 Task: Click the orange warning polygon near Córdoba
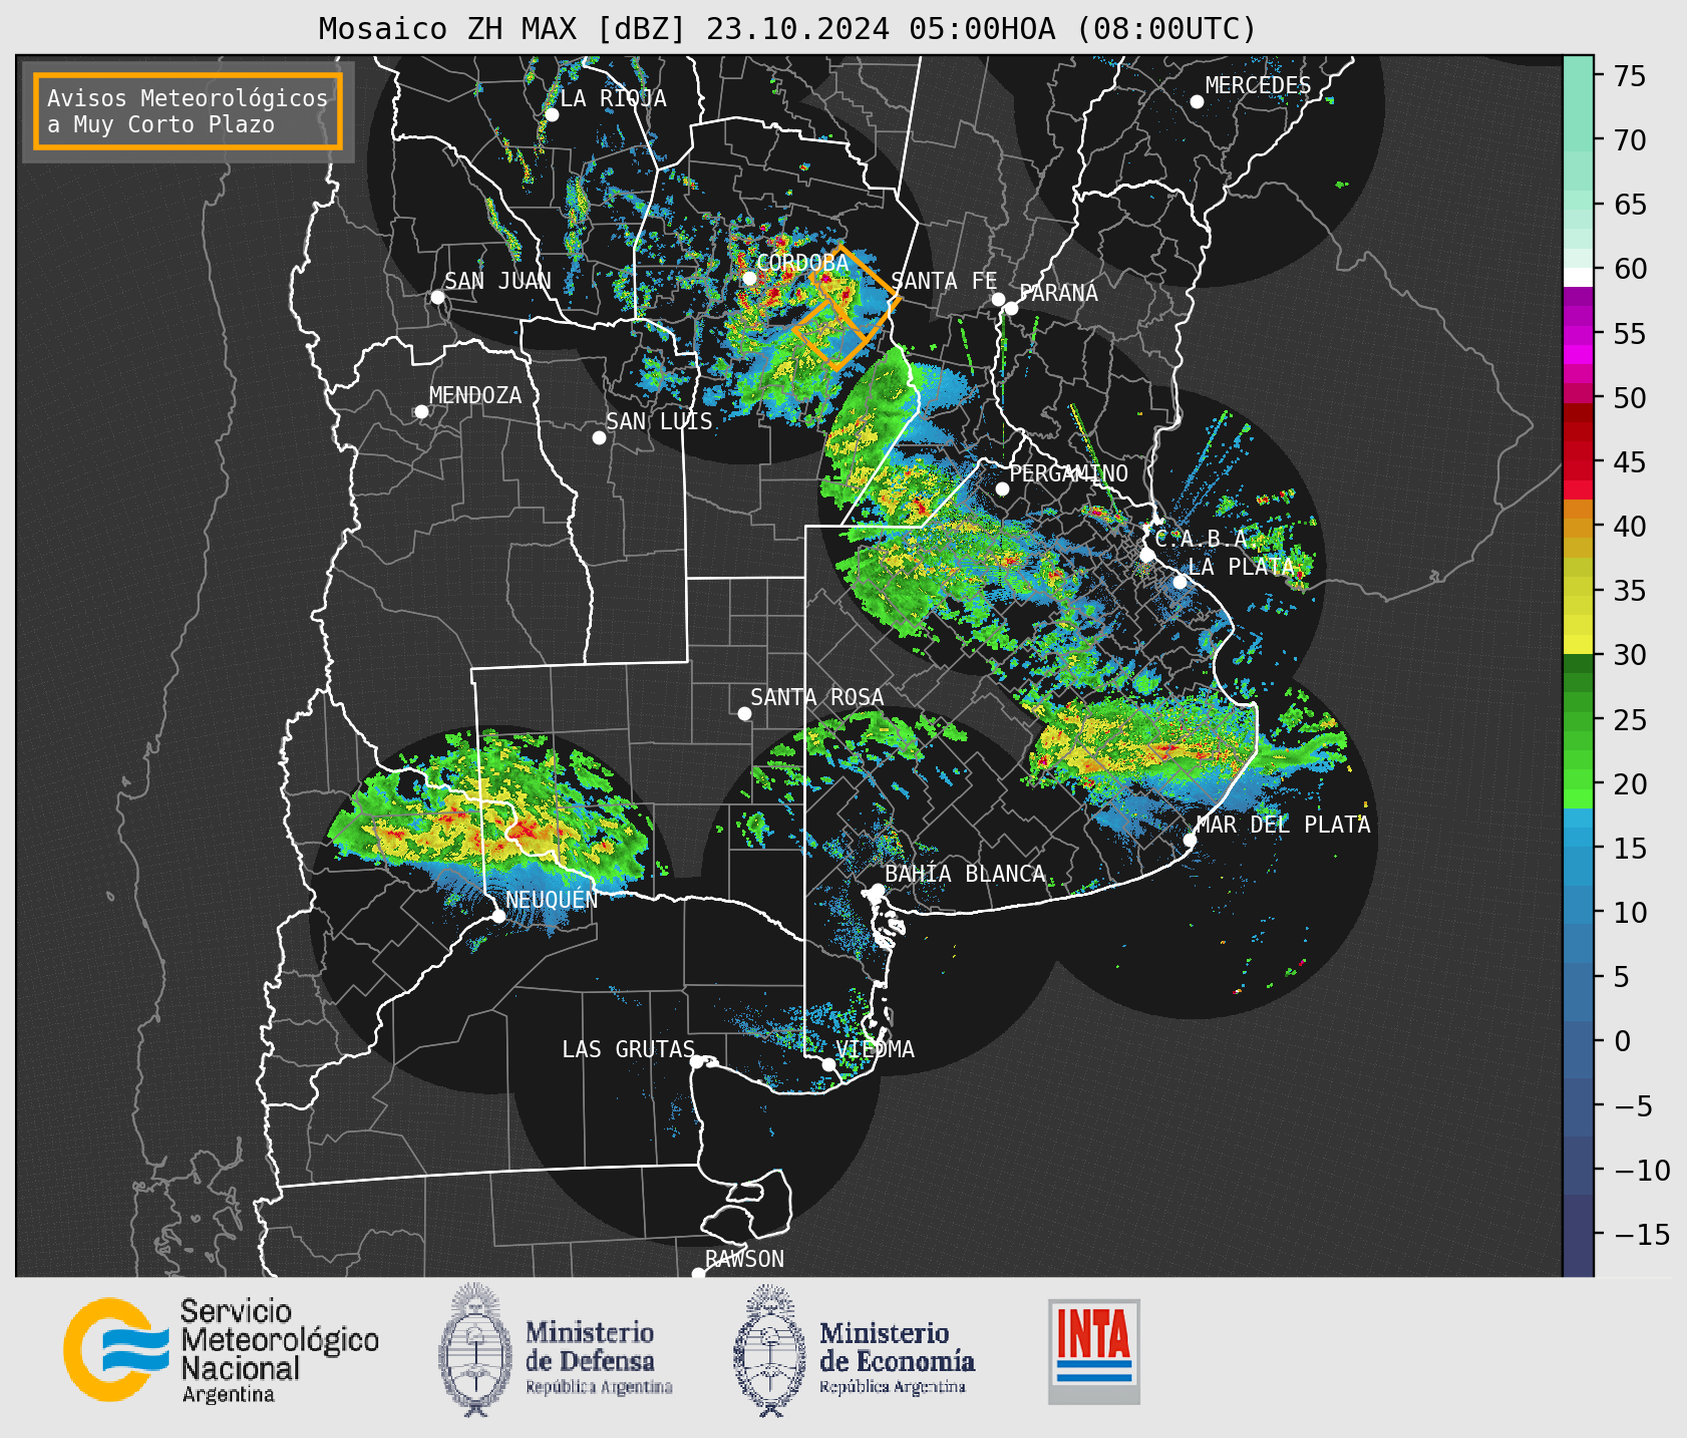pyautogui.click(x=845, y=308)
